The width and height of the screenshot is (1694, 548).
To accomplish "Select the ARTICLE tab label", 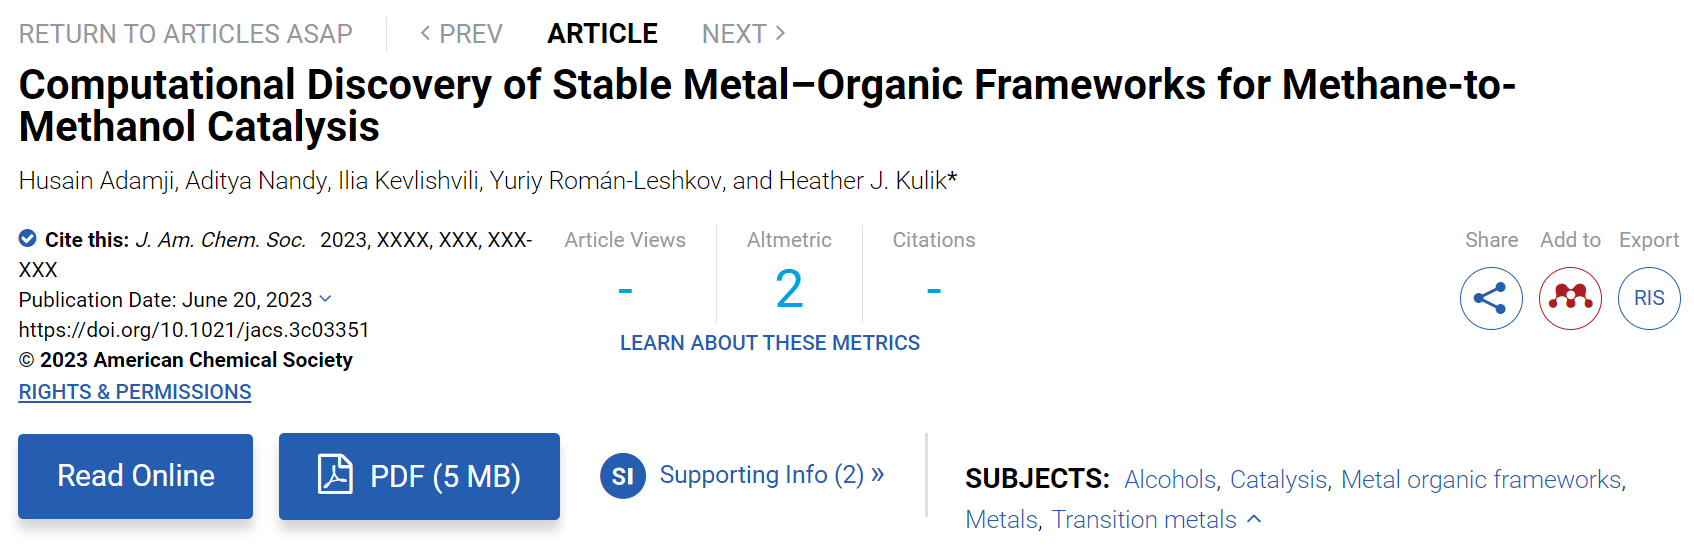I will (x=602, y=34).
